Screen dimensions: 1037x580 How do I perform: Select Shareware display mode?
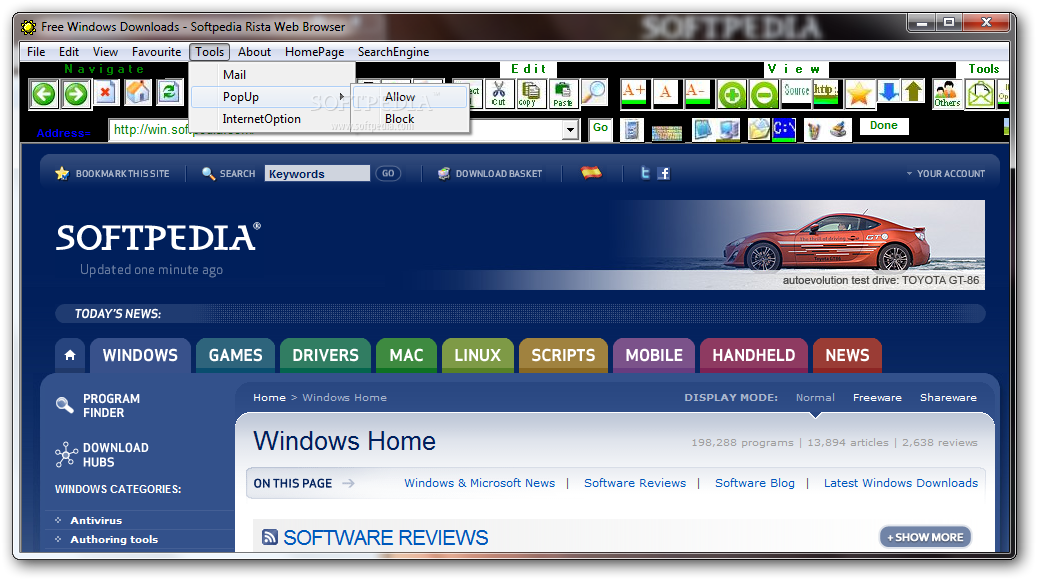(x=948, y=397)
